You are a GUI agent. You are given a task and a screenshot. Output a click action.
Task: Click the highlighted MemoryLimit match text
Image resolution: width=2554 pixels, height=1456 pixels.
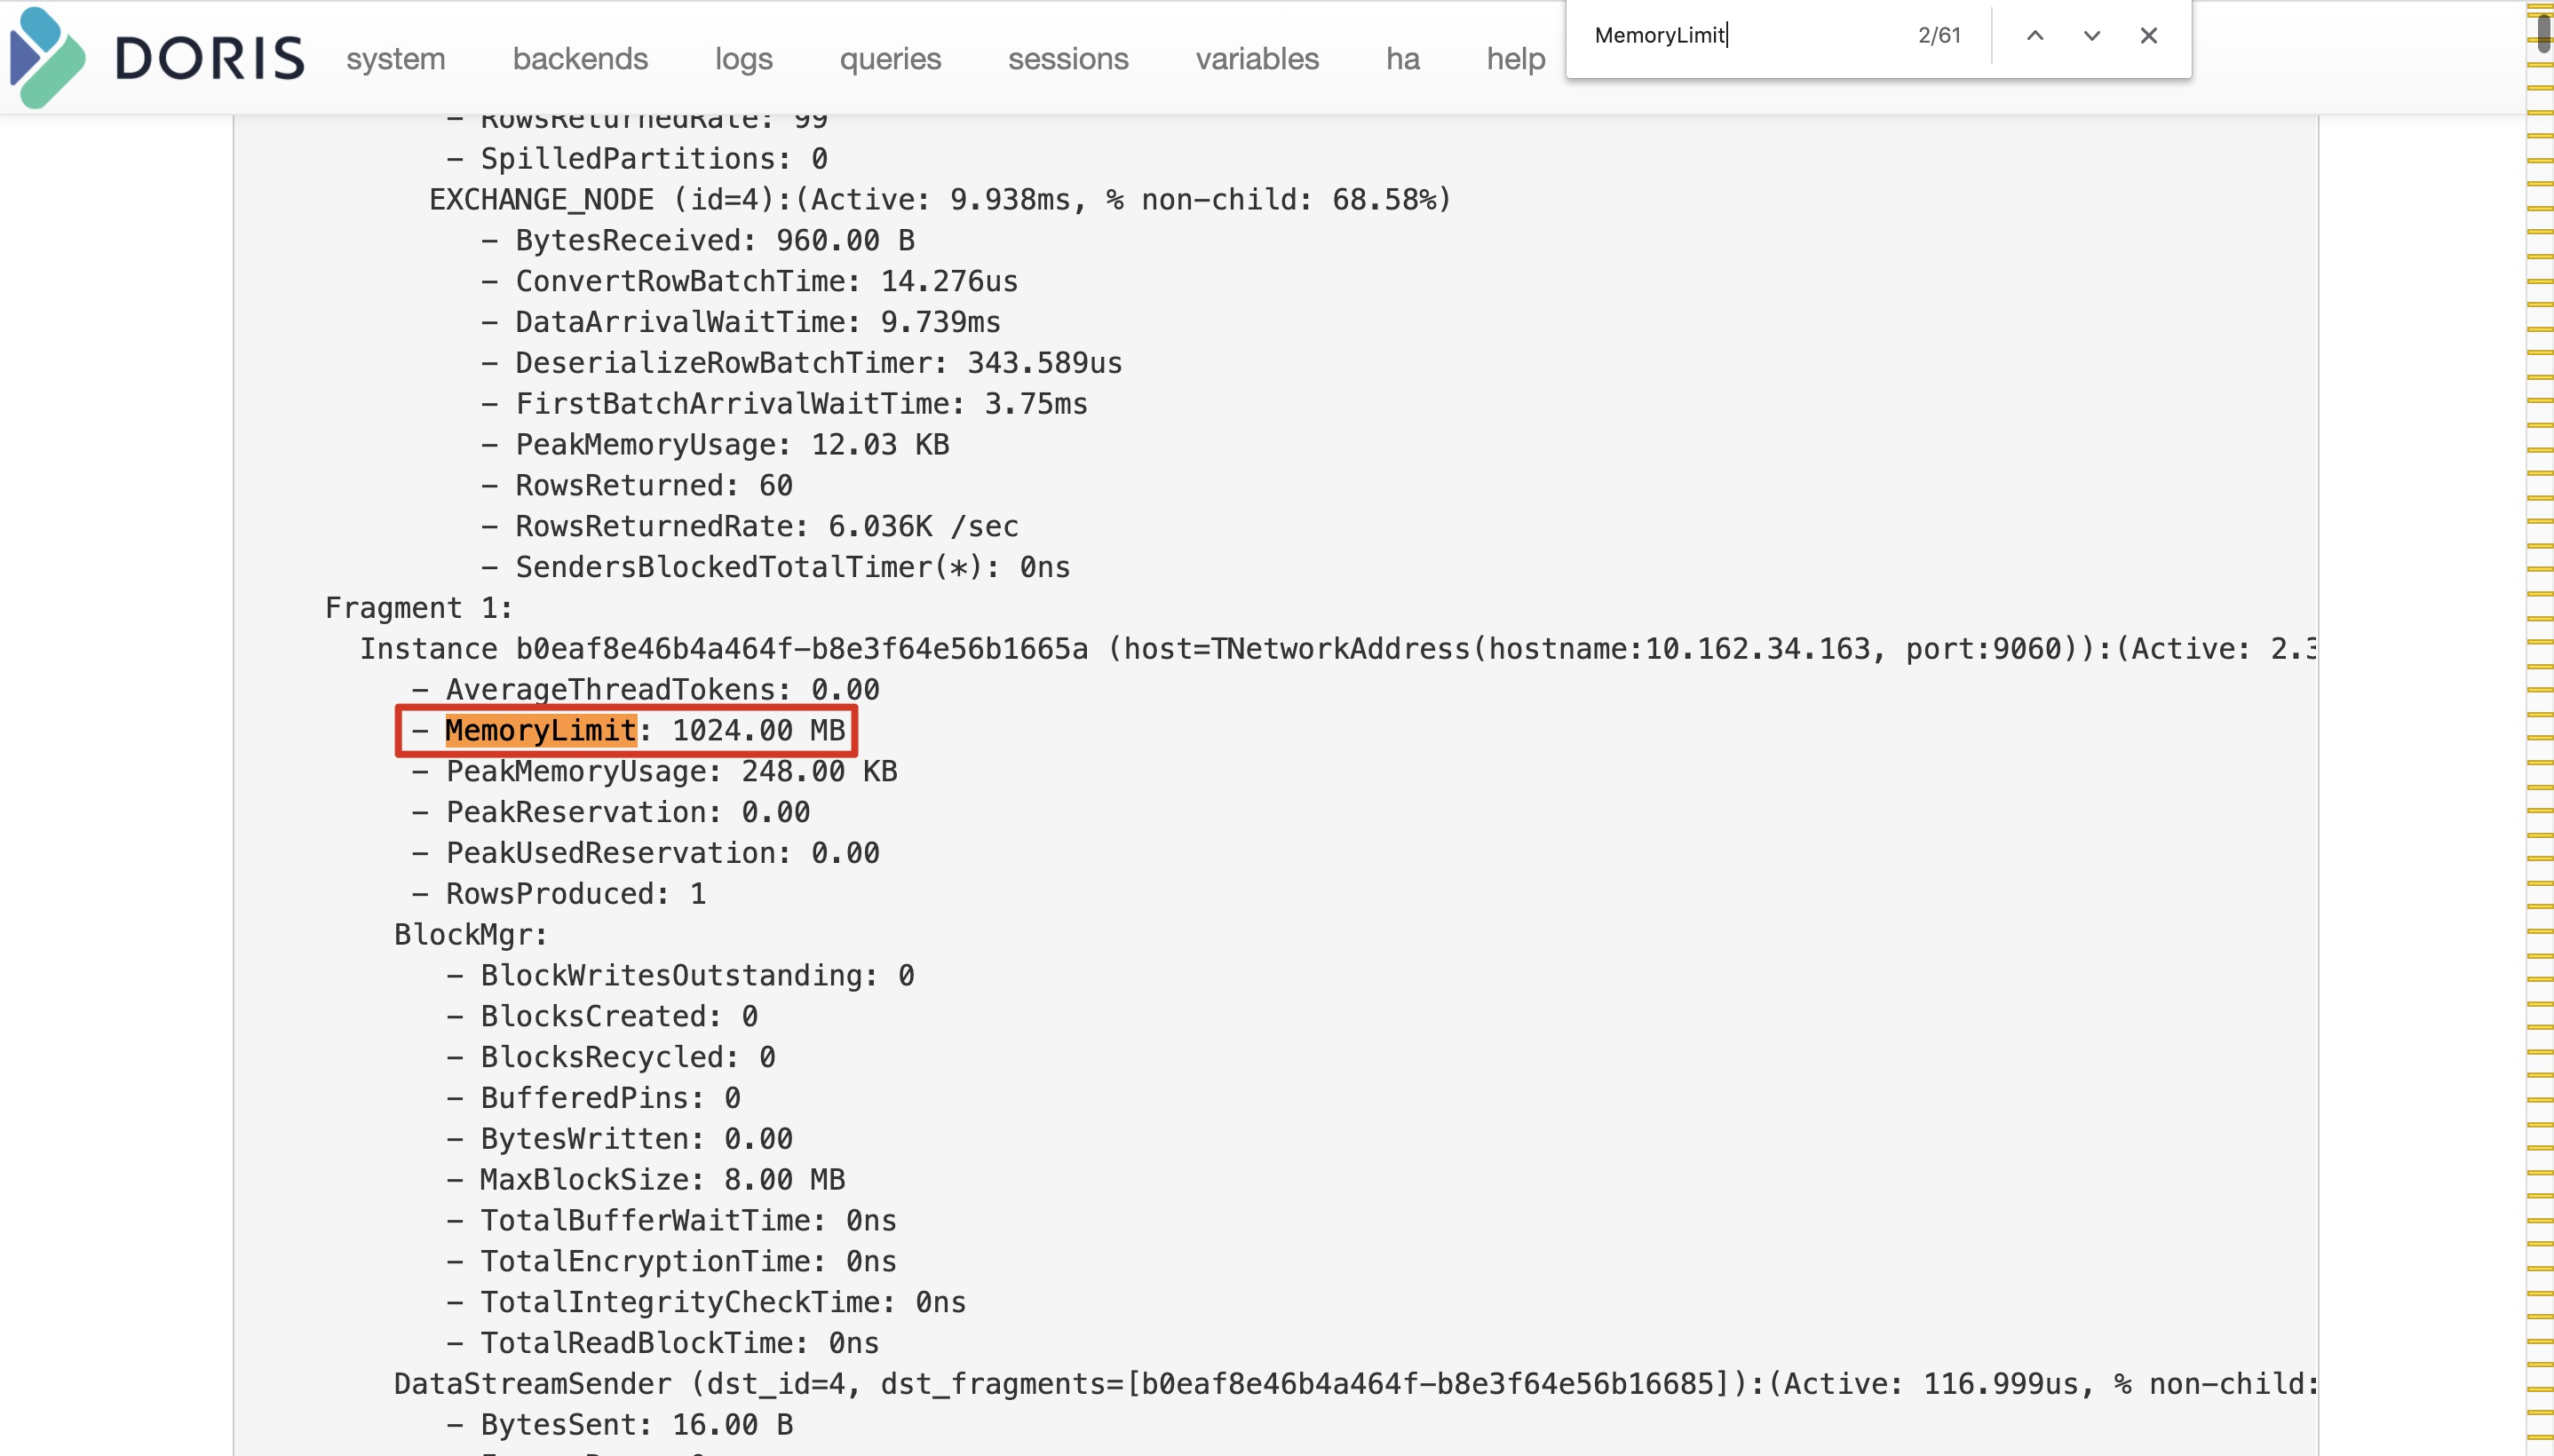tap(540, 731)
